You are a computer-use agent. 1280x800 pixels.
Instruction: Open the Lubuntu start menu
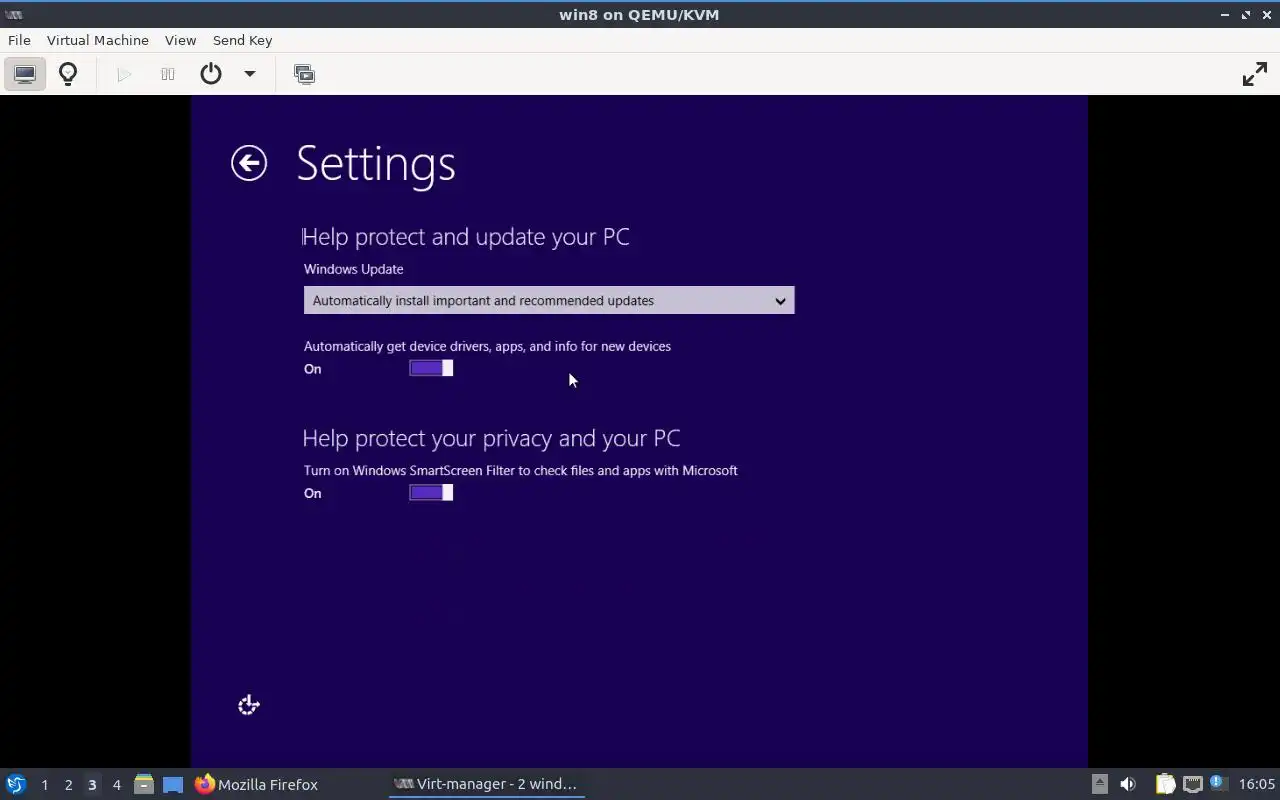pyautogui.click(x=16, y=784)
